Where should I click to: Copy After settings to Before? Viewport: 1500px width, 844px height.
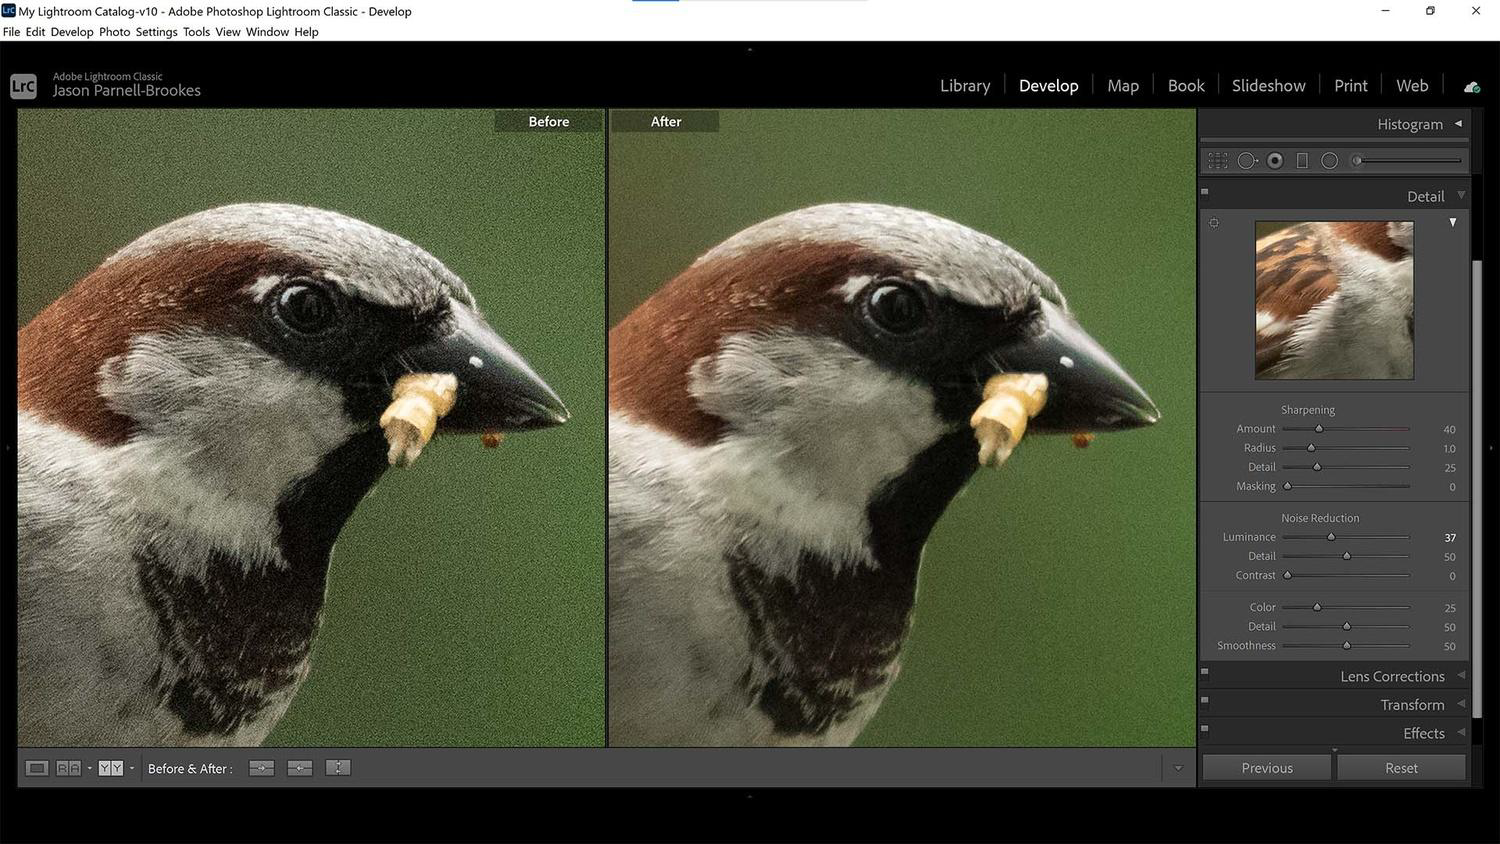point(300,768)
